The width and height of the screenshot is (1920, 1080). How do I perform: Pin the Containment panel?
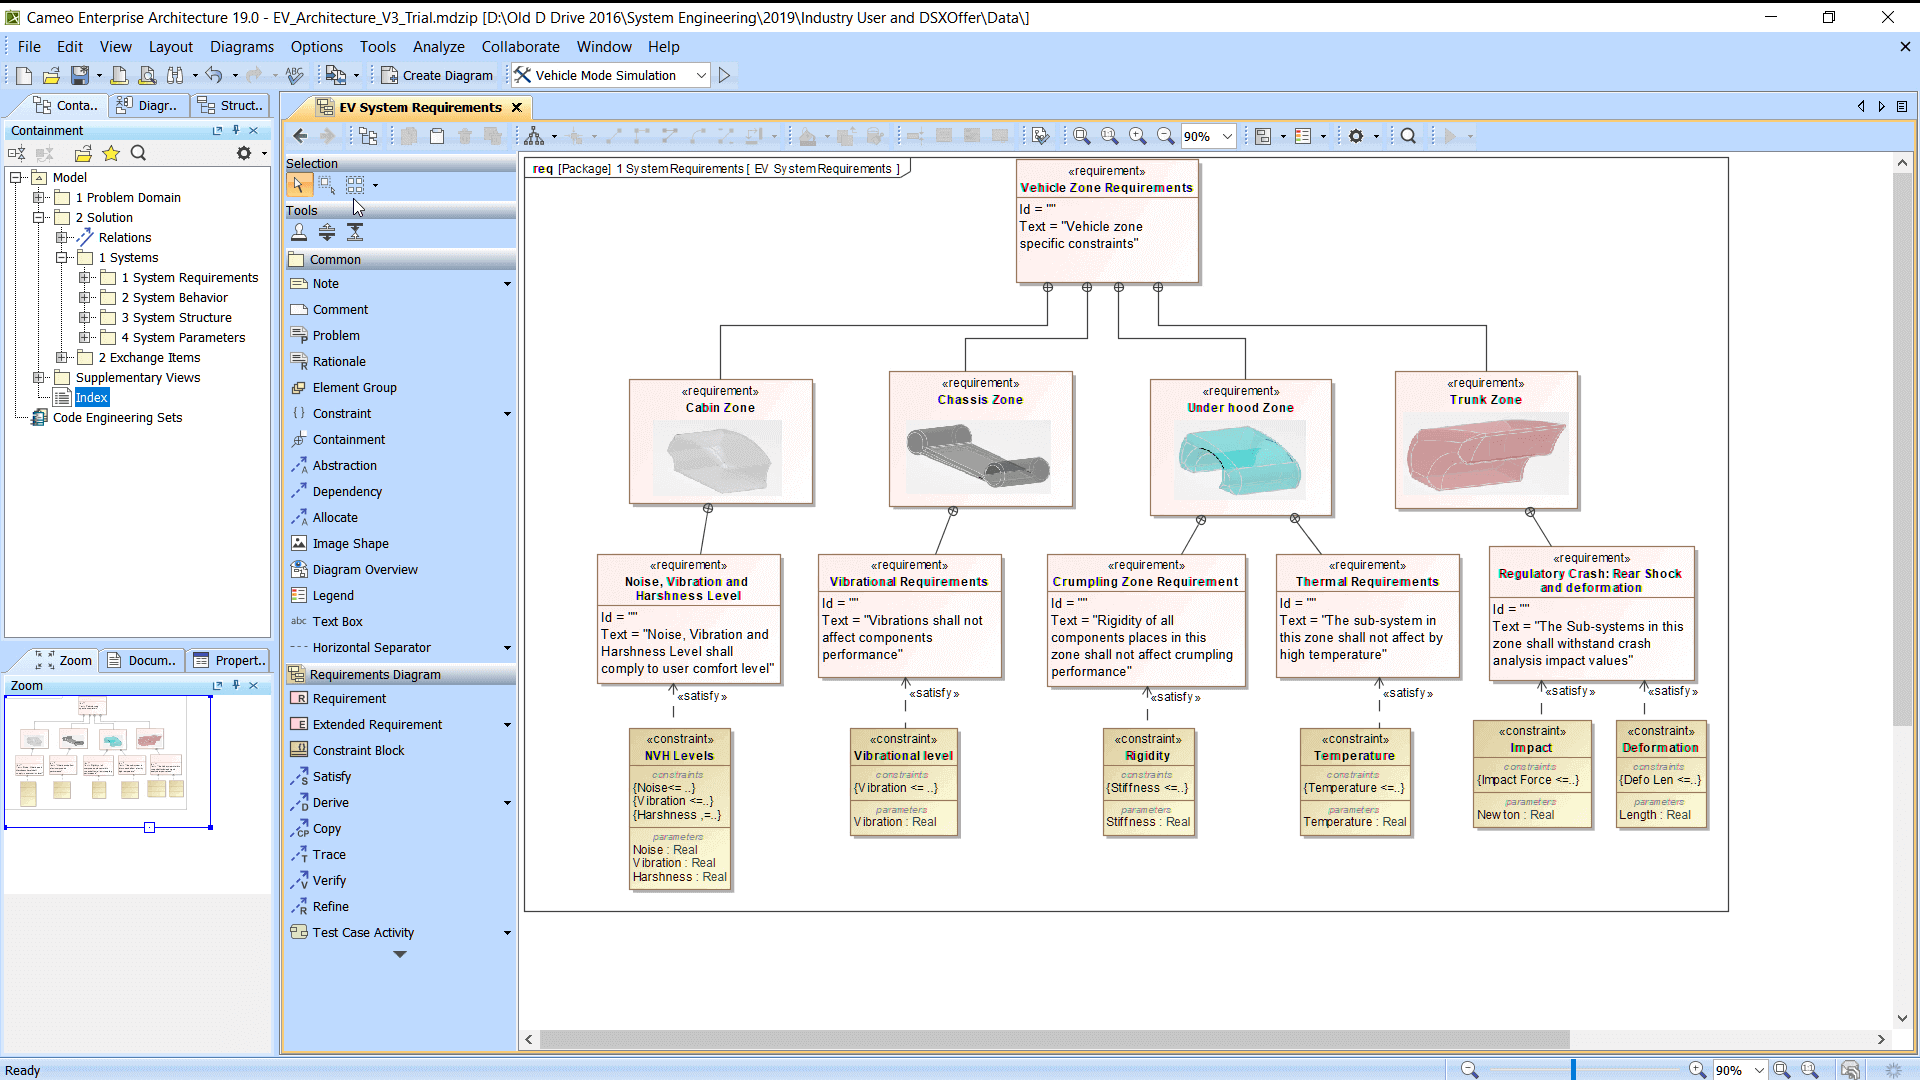[x=235, y=130]
